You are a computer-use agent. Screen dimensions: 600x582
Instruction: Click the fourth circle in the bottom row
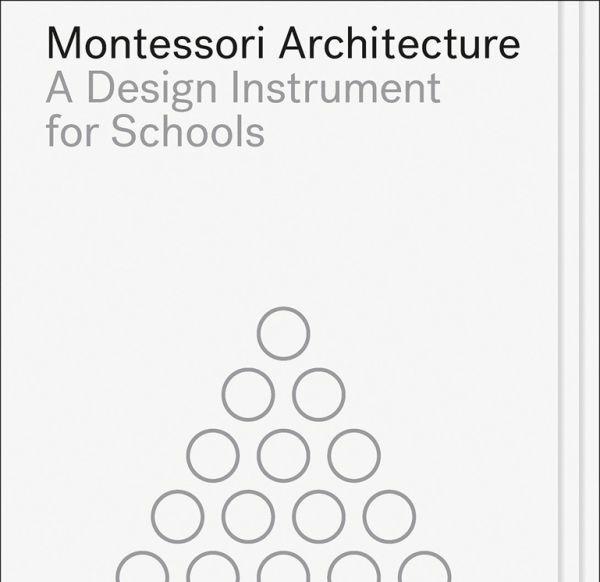click(354, 570)
